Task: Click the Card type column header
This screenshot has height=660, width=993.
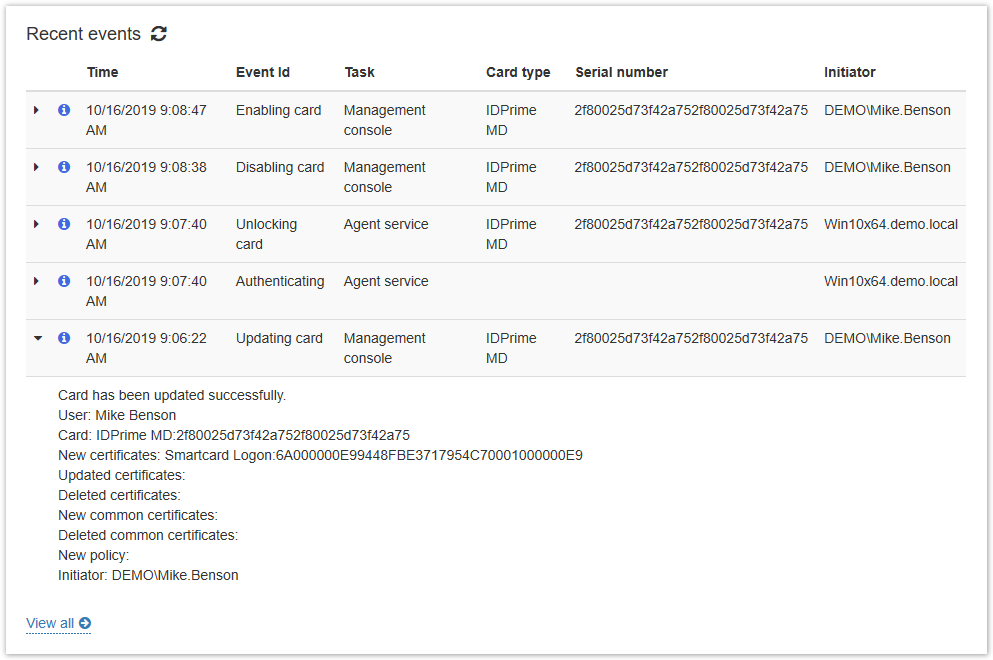Action: [x=518, y=72]
